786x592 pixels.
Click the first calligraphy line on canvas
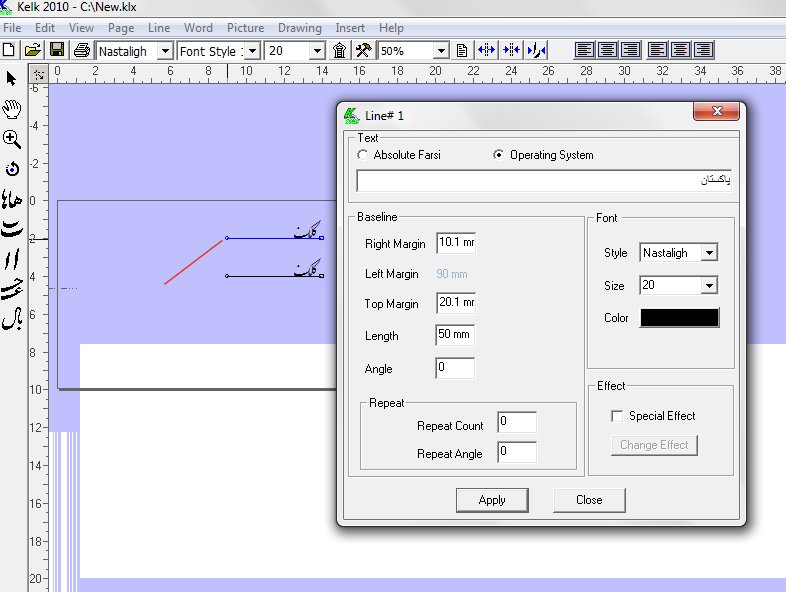(x=275, y=238)
